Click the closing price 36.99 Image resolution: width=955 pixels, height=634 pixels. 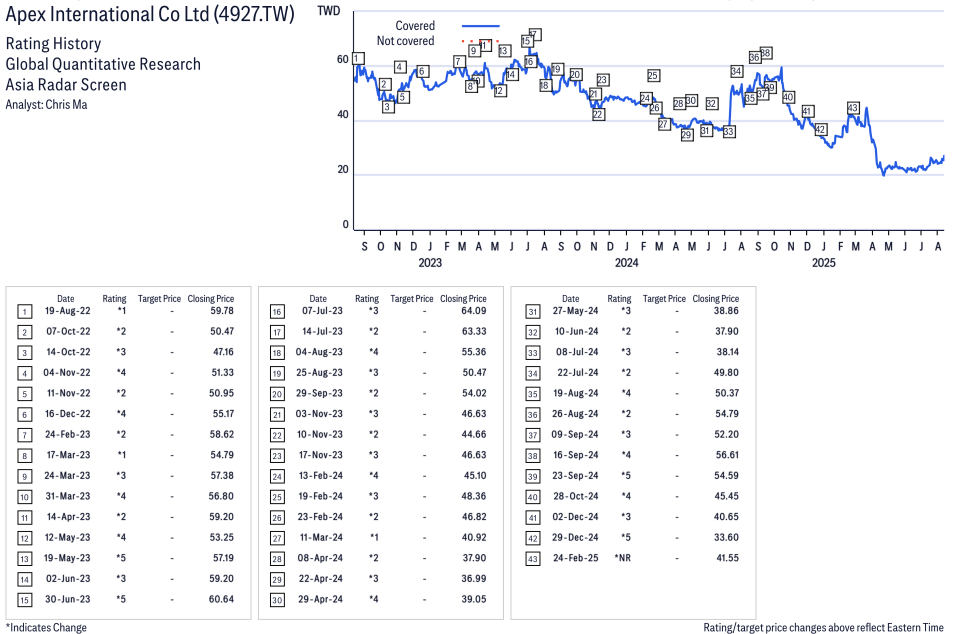[x=474, y=579]
